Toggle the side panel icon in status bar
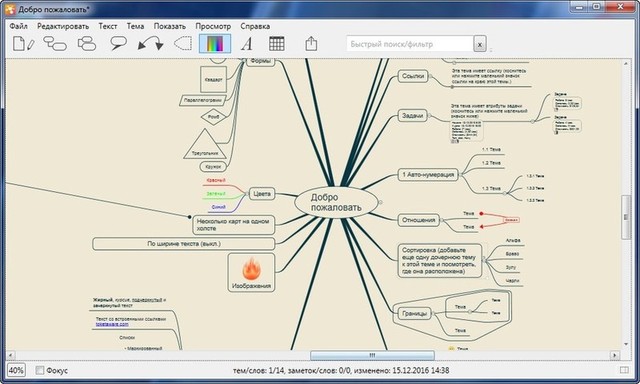This screenshot has width=640, height=384. [624, 370]
